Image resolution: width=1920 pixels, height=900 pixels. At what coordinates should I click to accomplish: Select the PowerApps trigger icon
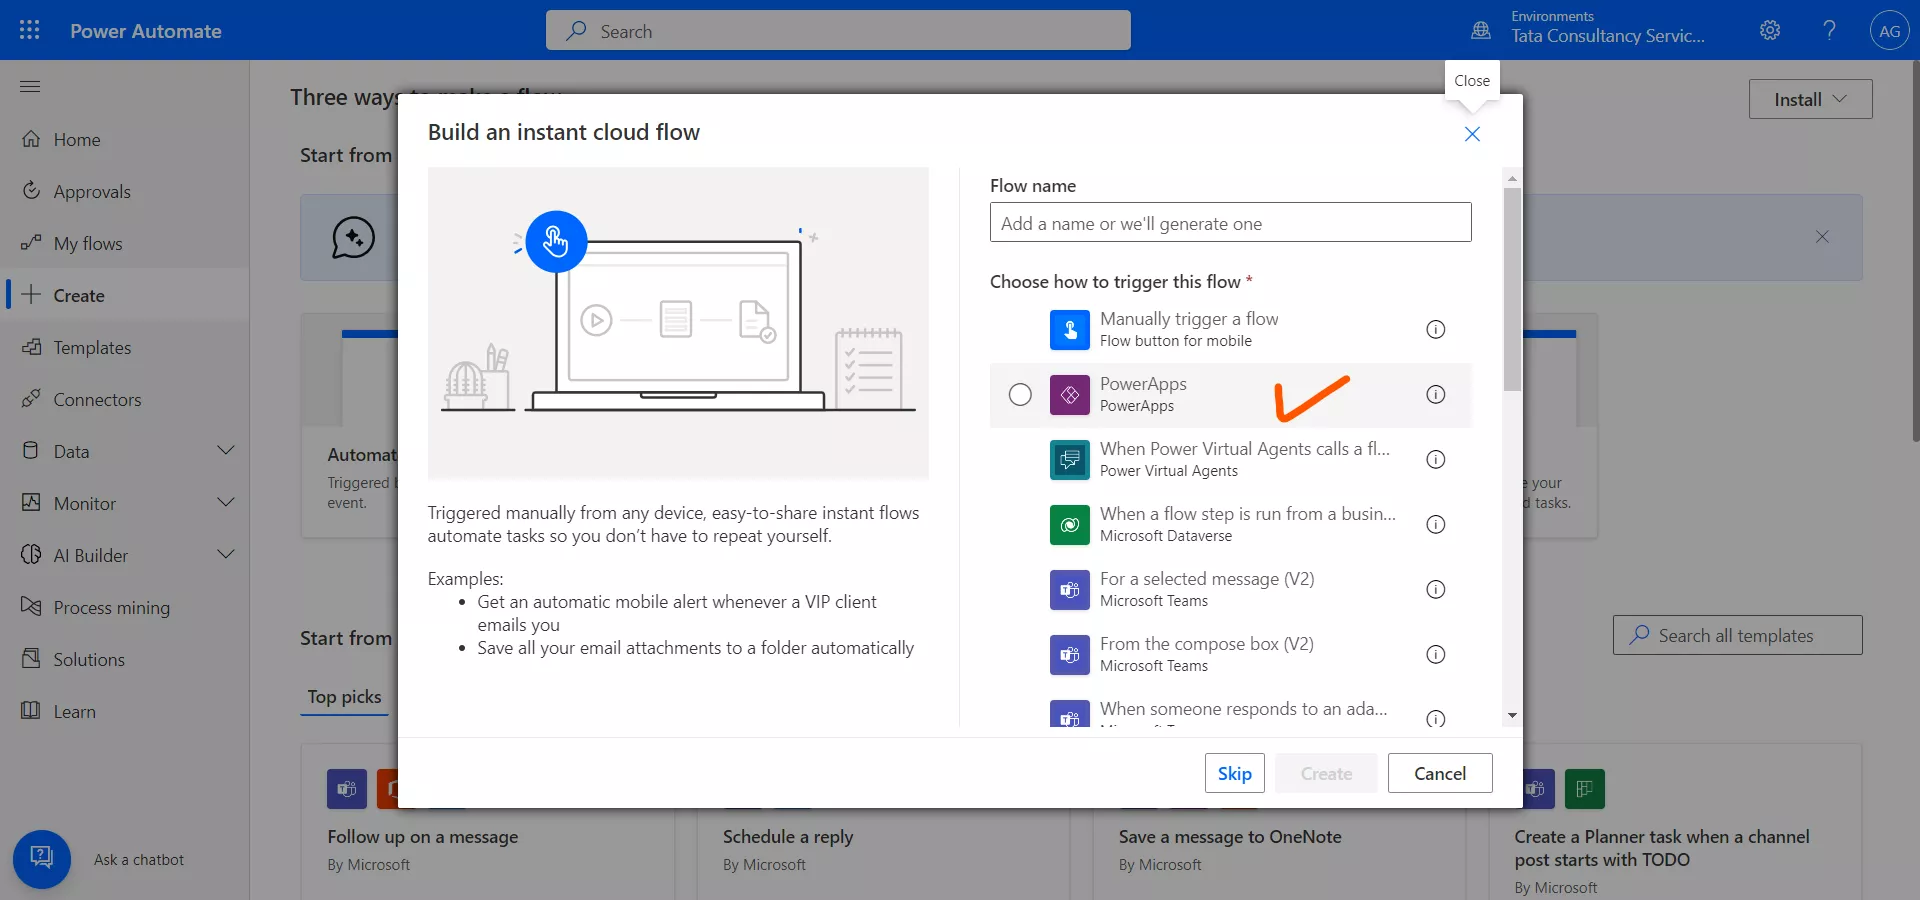pyautogui.click(x=1069, y=395)
